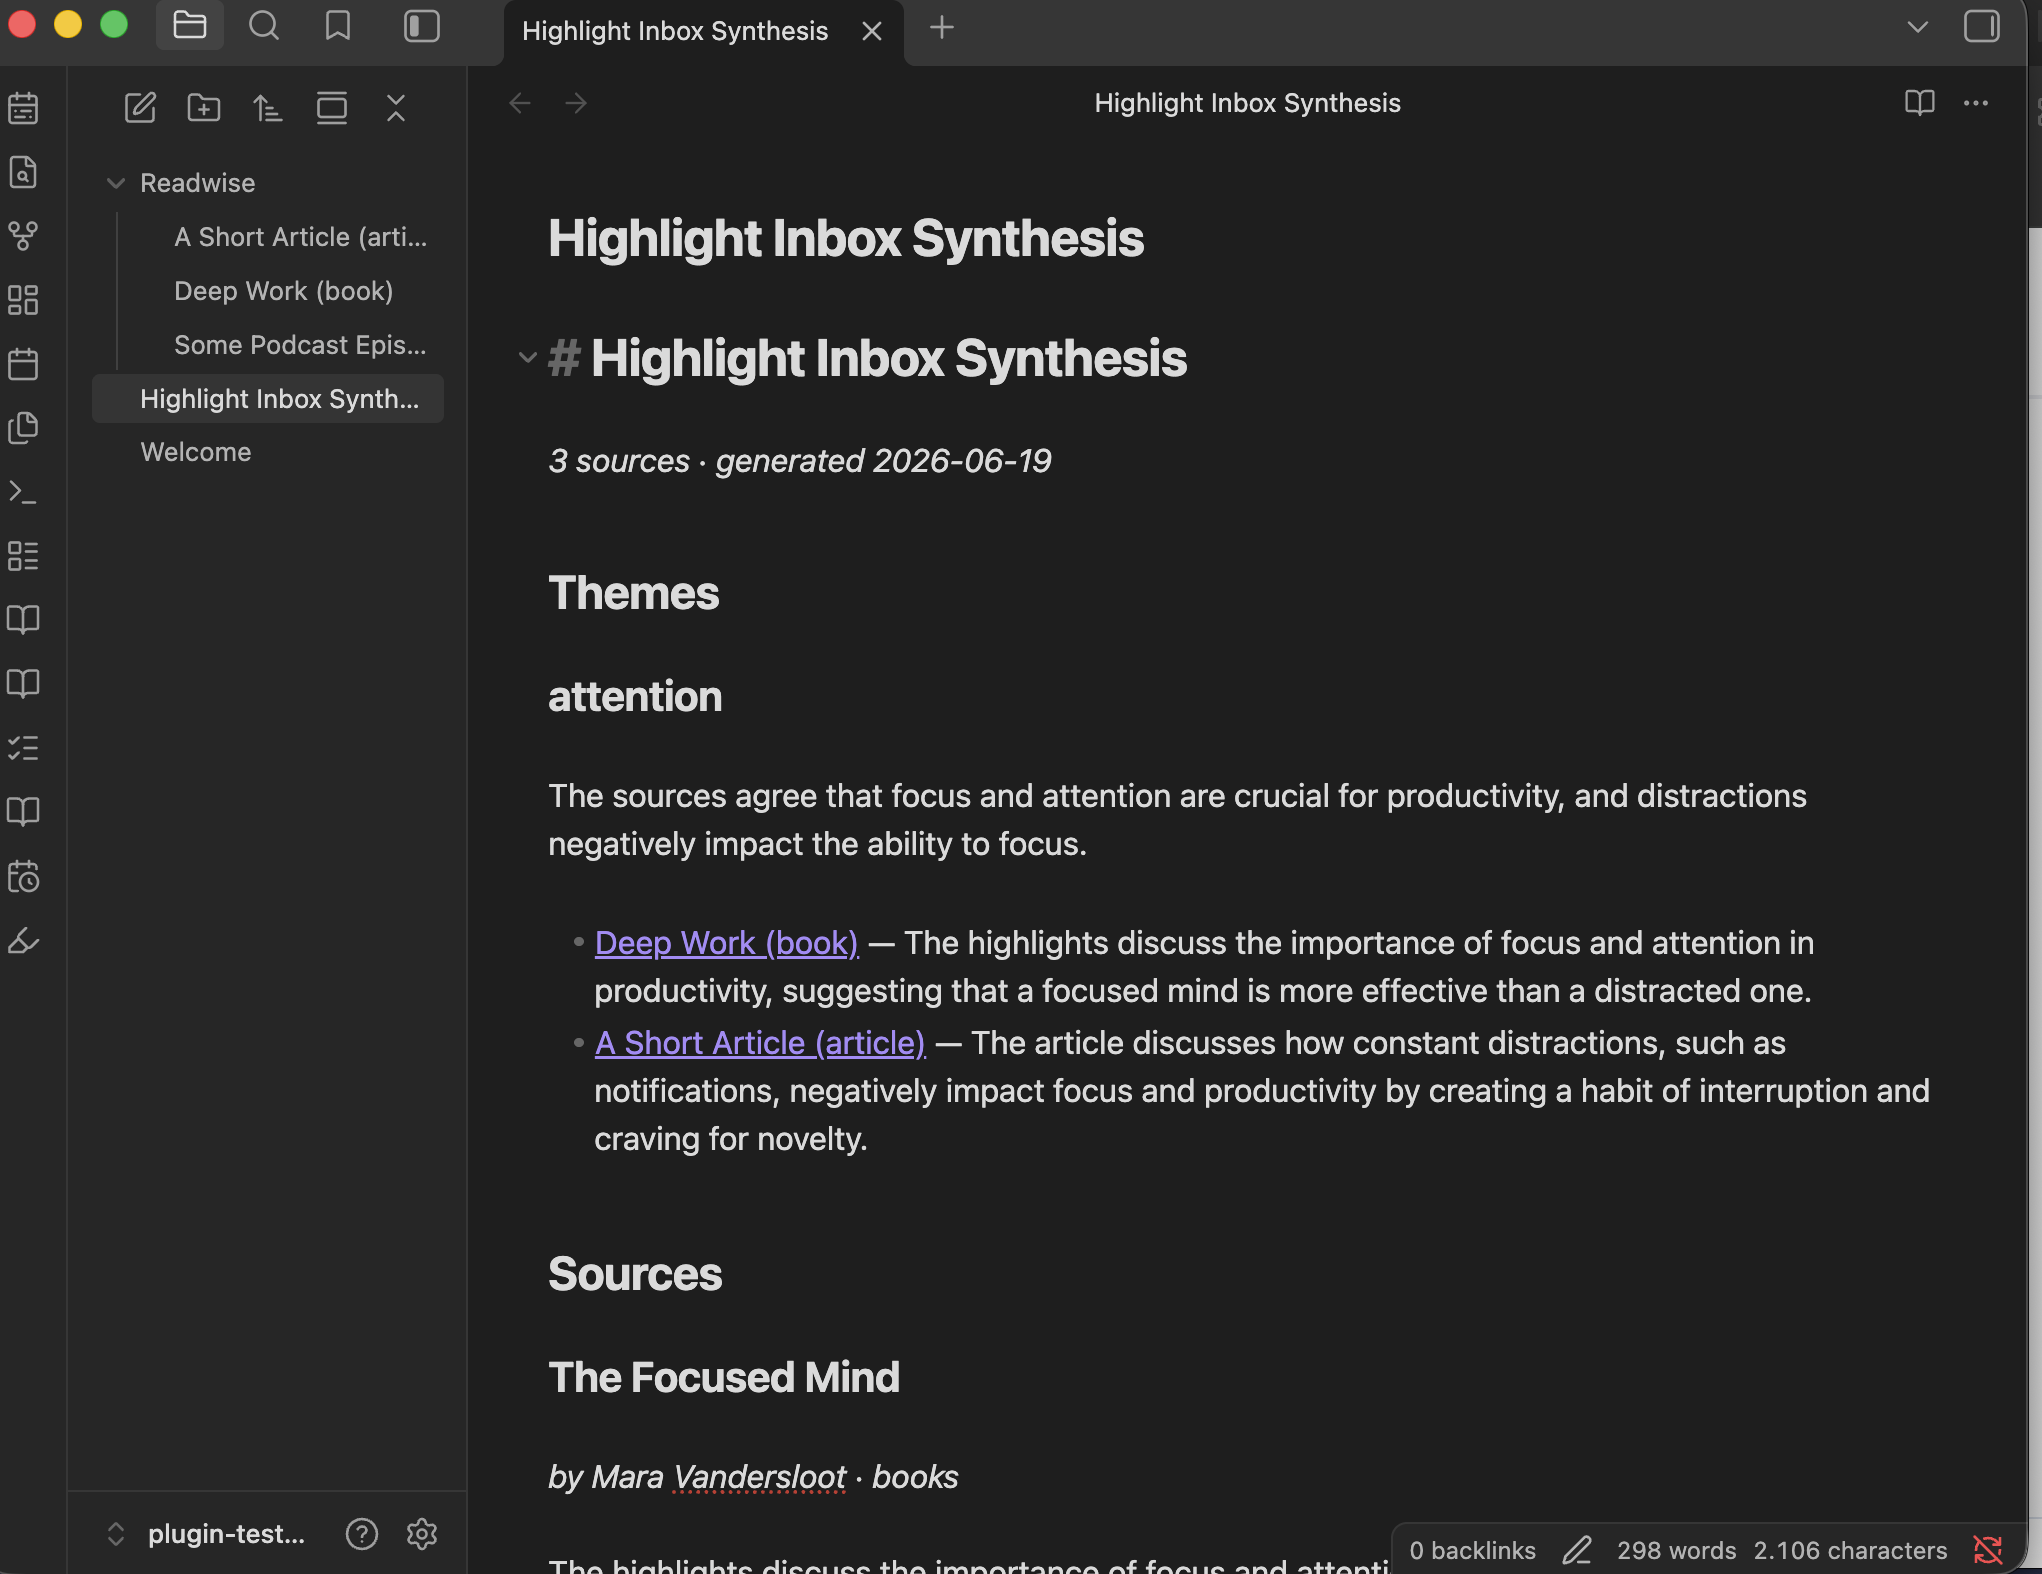The width and height of the screenshot is (2042, 1574).
Task: Collapse all folders in explorer
Action: point(396,107)
